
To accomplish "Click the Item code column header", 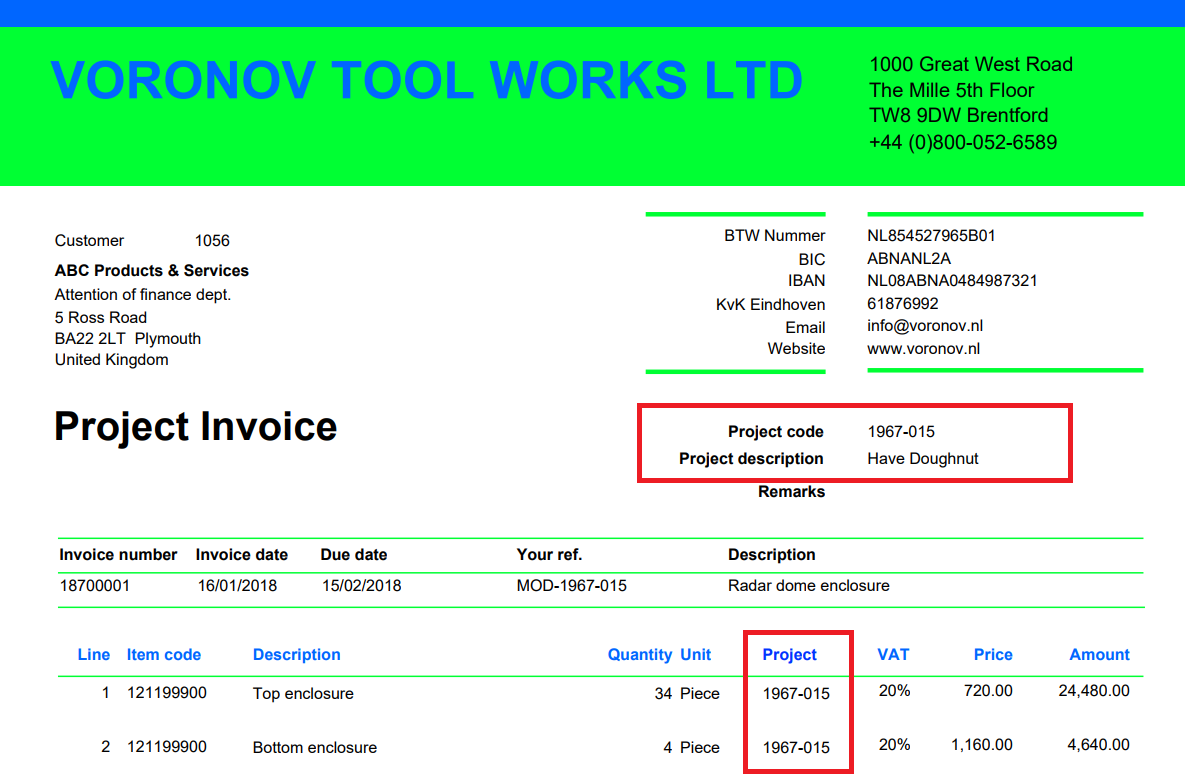I will coord(164,655).
